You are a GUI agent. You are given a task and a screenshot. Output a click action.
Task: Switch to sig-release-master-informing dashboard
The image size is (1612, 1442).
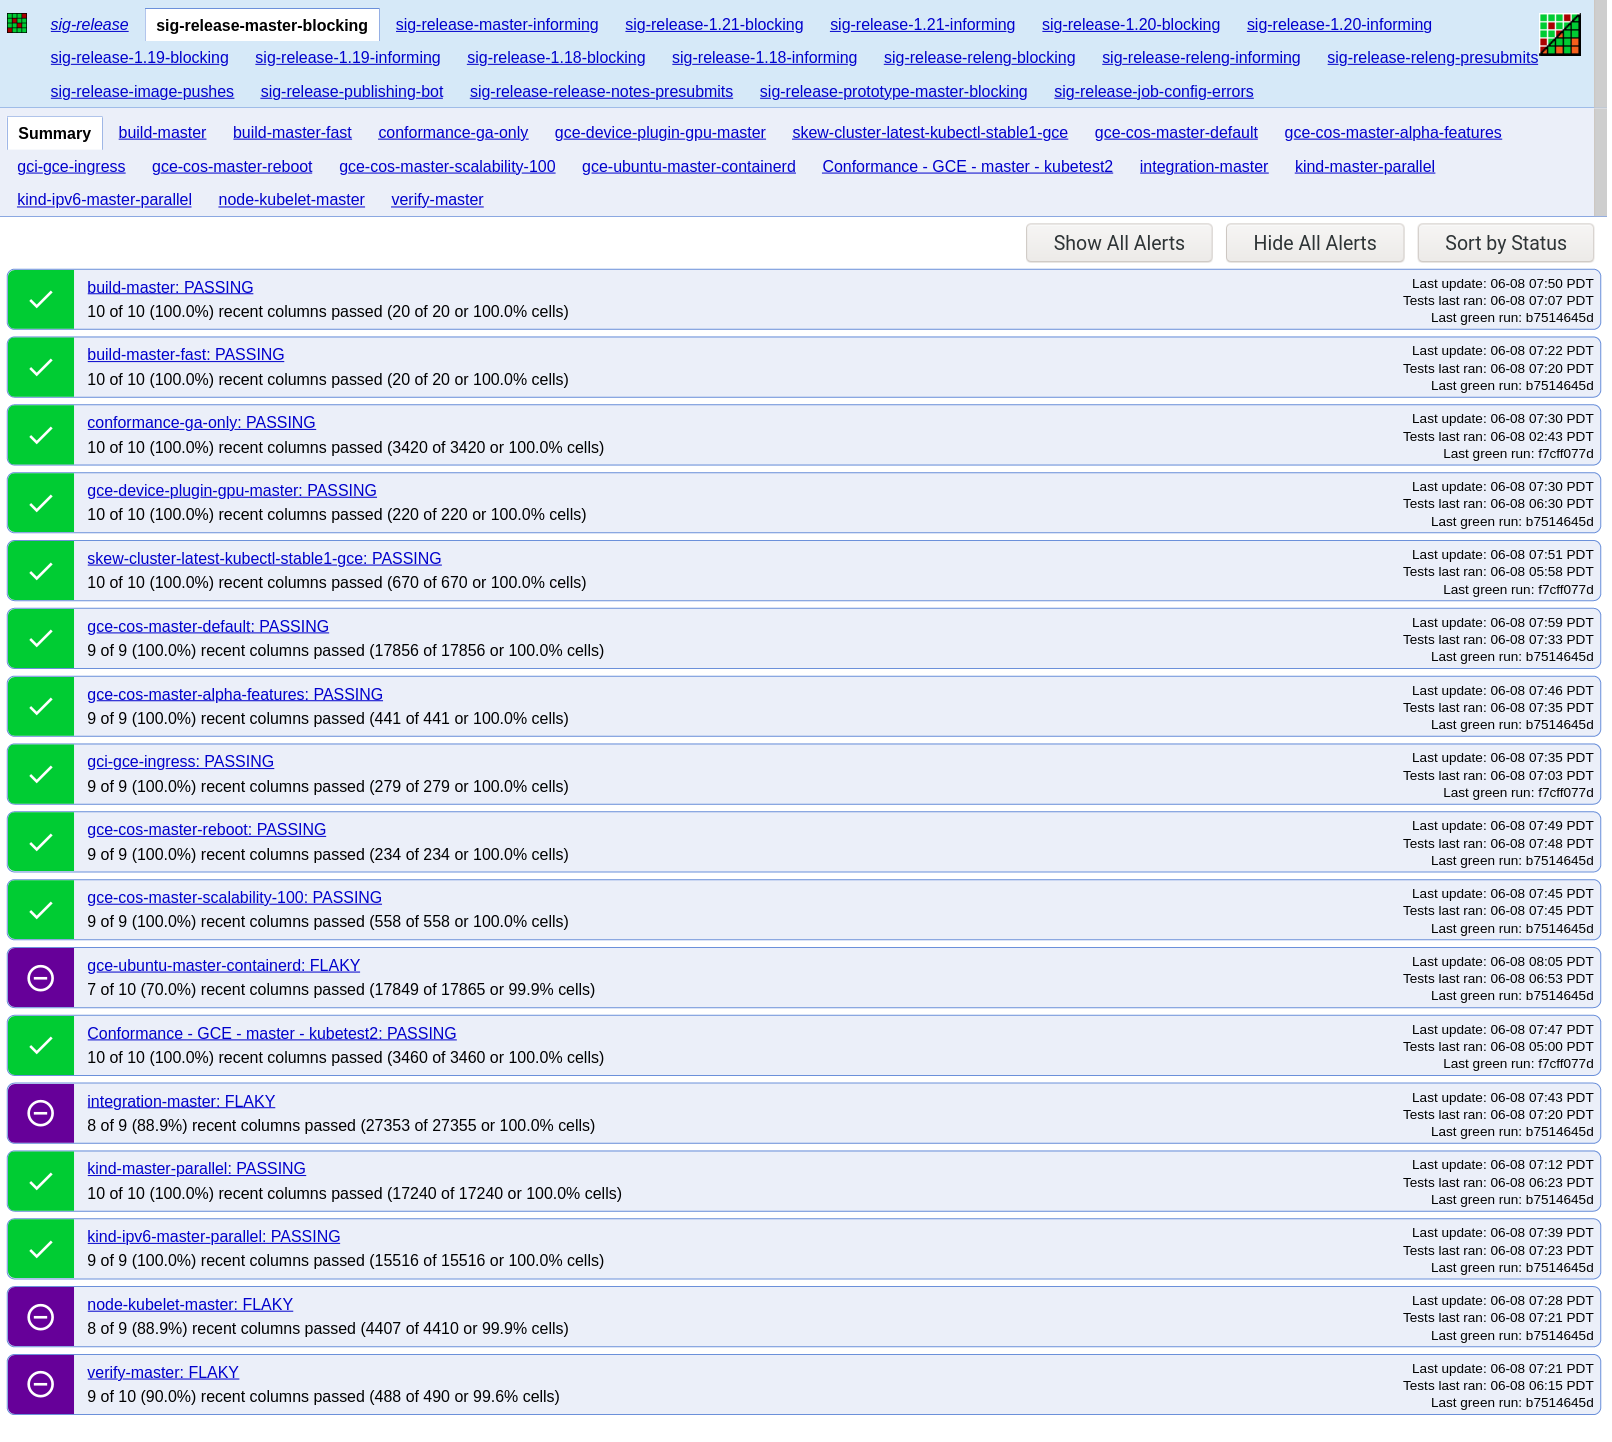pyautogui.click(x=497, y=25)
